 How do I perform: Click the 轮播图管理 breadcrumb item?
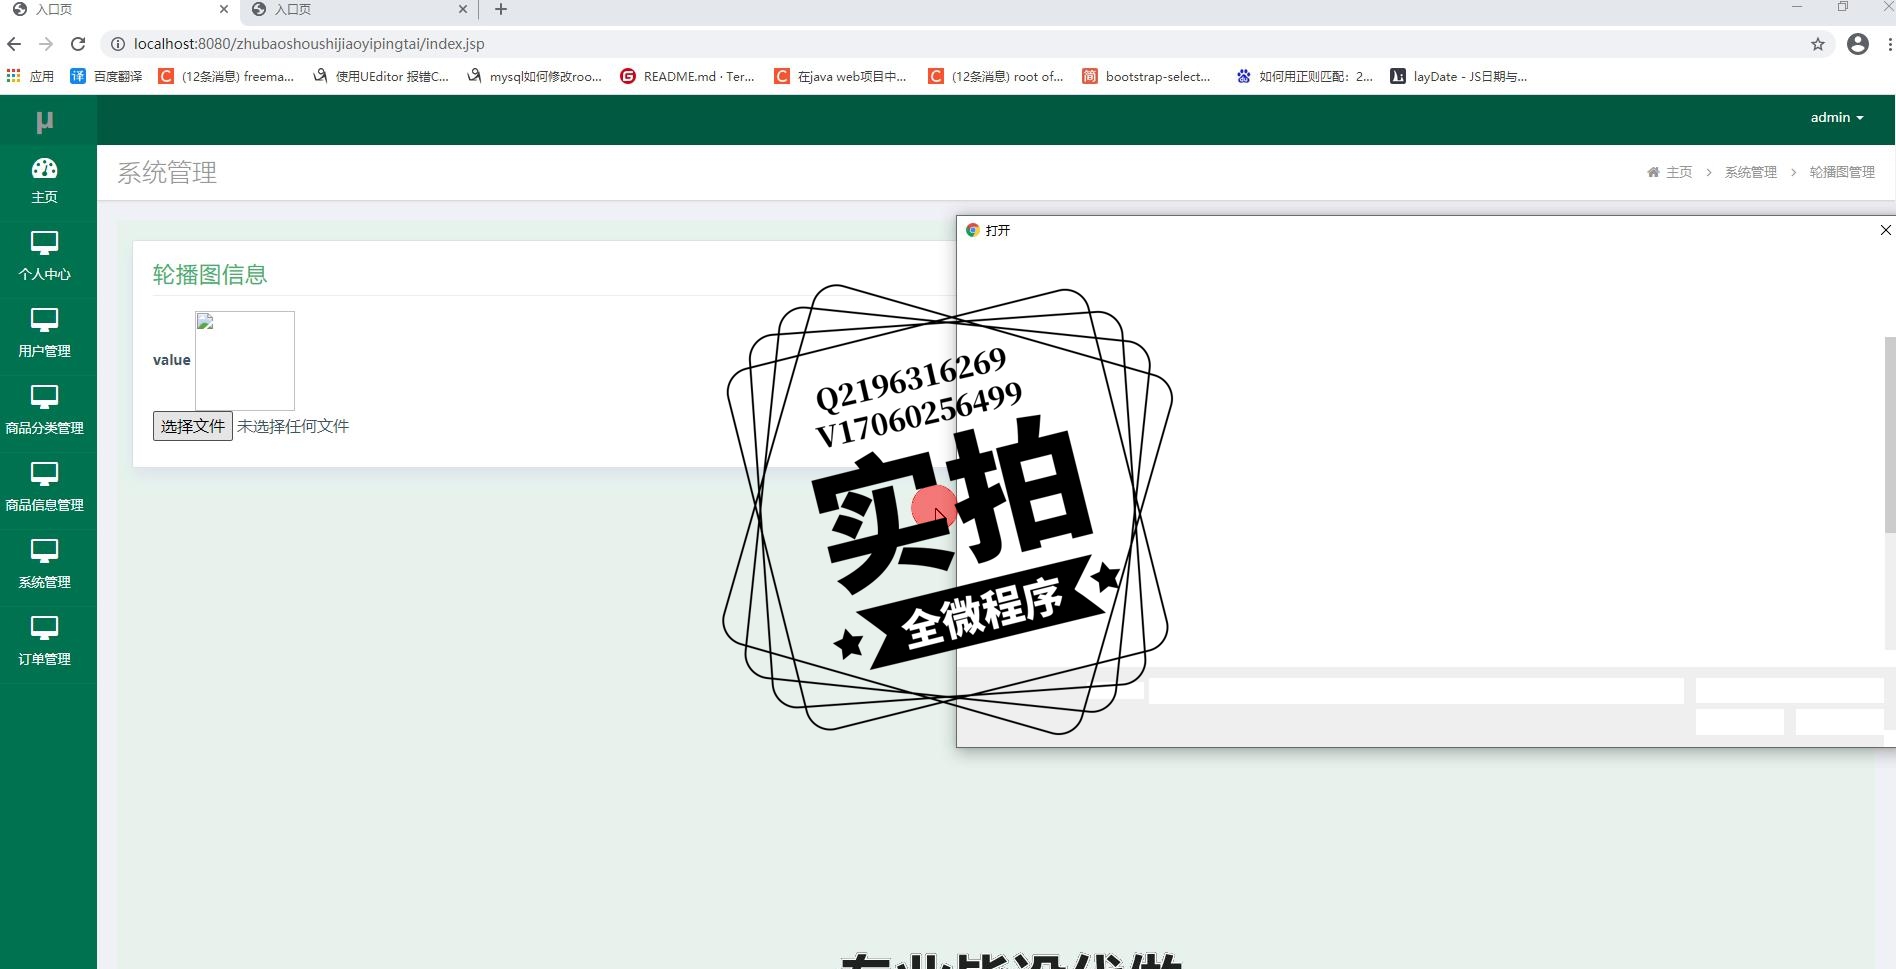(1842, 172)
